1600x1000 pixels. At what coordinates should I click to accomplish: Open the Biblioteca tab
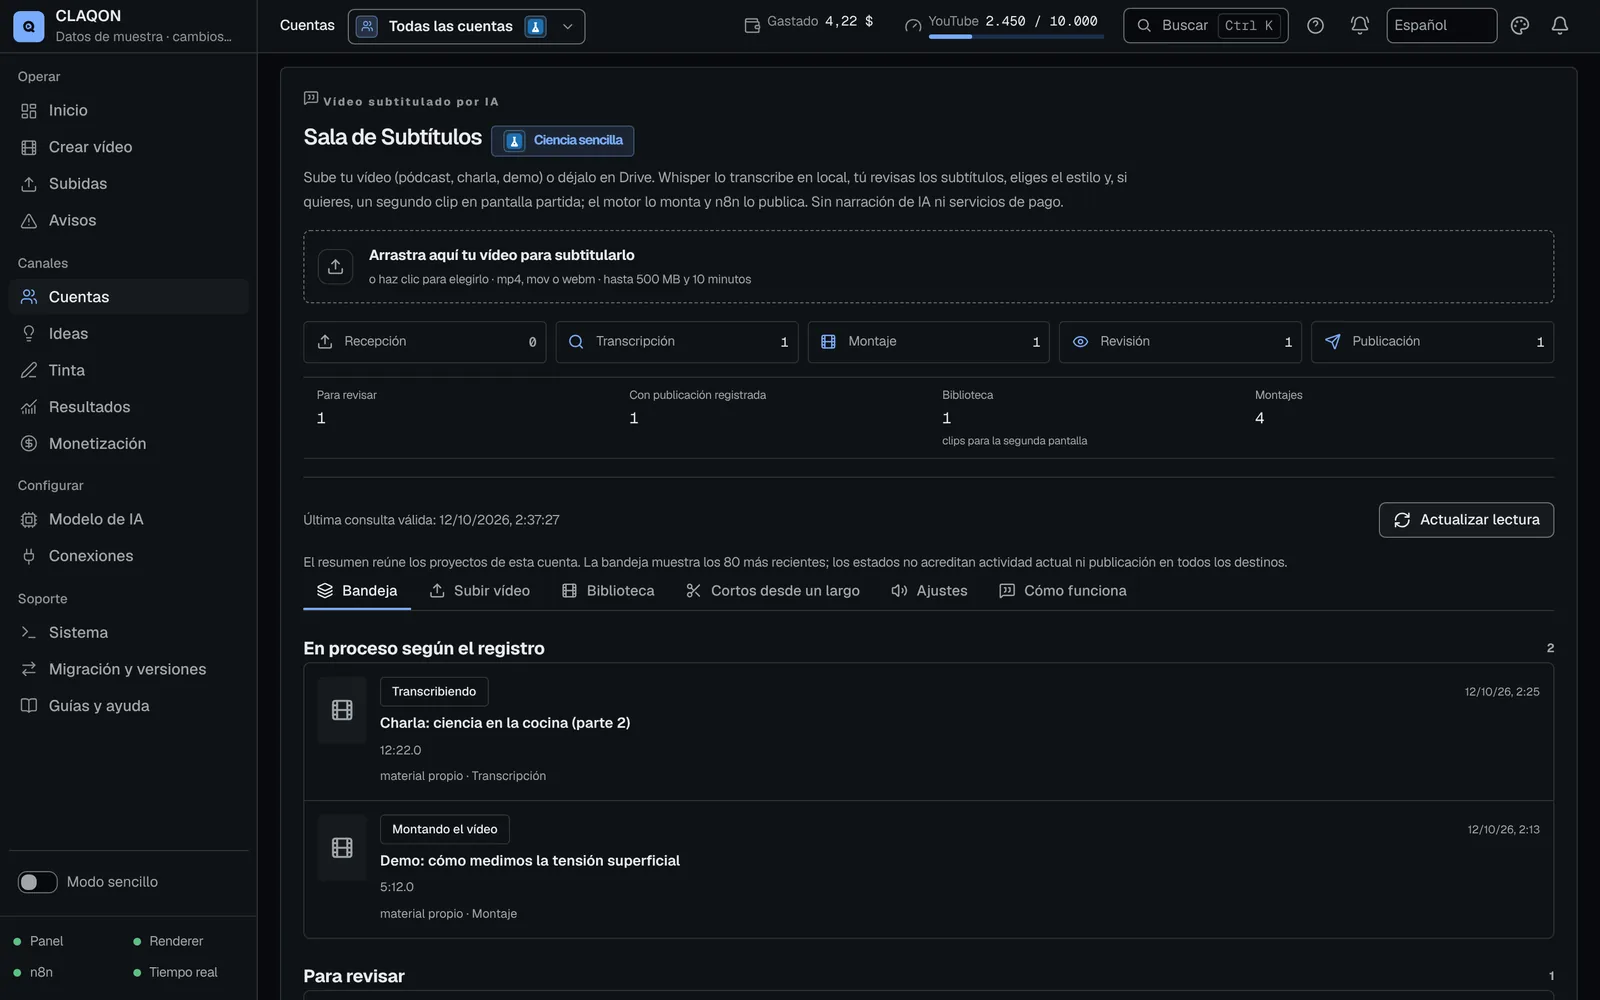pyautogui.click(x=608, y=591)
